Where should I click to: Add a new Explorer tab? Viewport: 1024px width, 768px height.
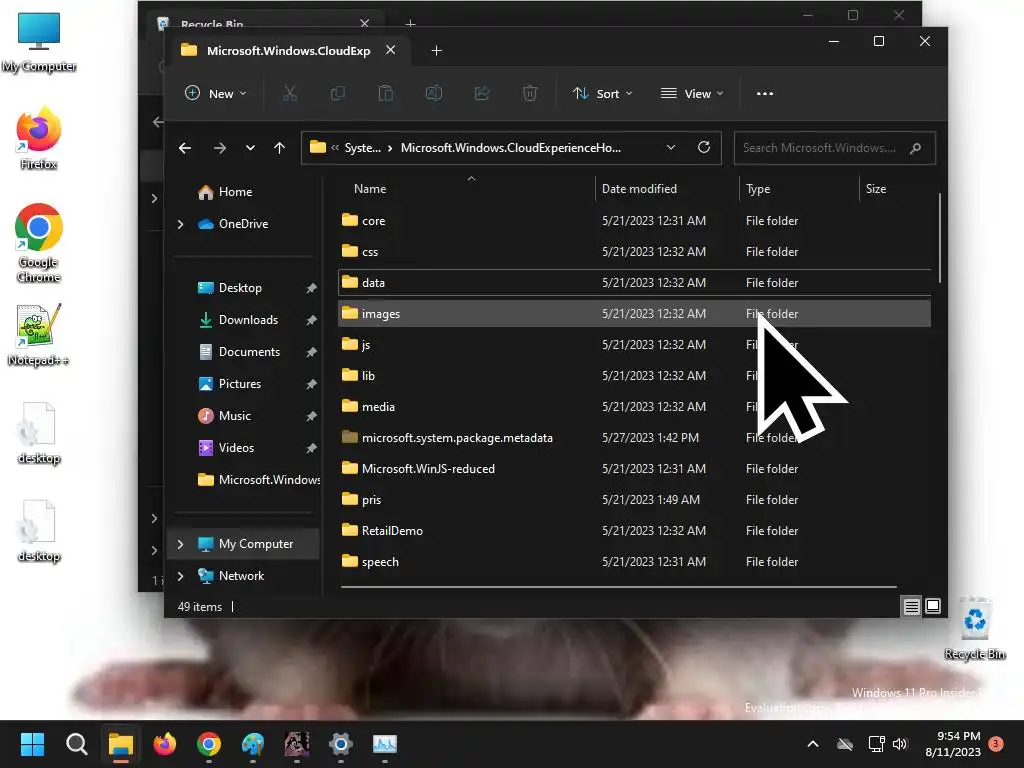(436, 50)
